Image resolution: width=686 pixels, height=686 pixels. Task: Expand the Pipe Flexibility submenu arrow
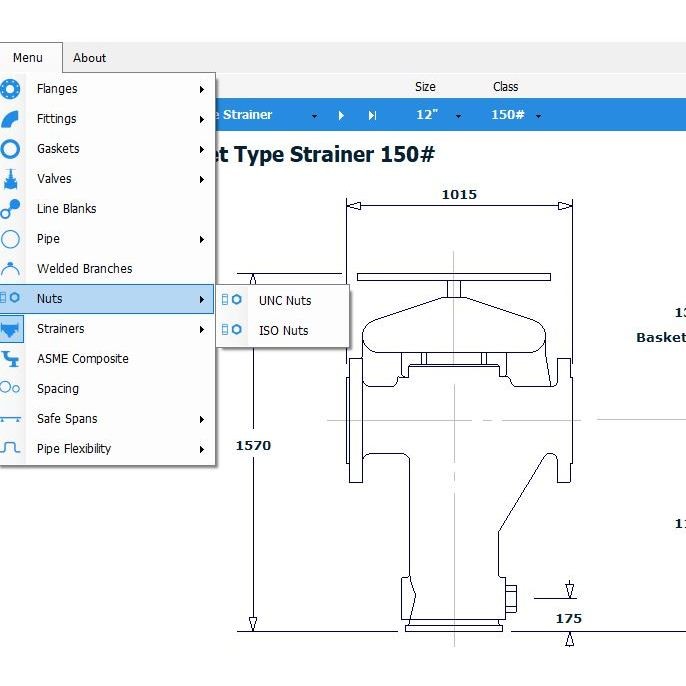(x=202, y=449)
